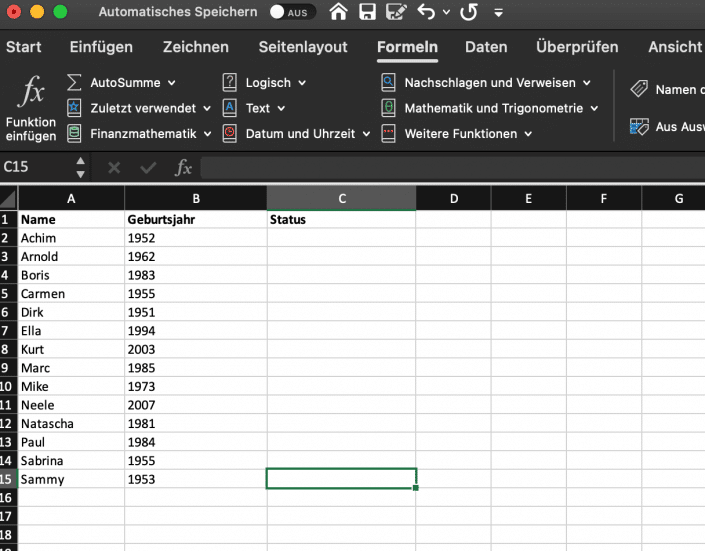705x551 pixels.
Task: Click the Redo circular arrow icon
Action: pyautogui.click(x=468, y=13)
